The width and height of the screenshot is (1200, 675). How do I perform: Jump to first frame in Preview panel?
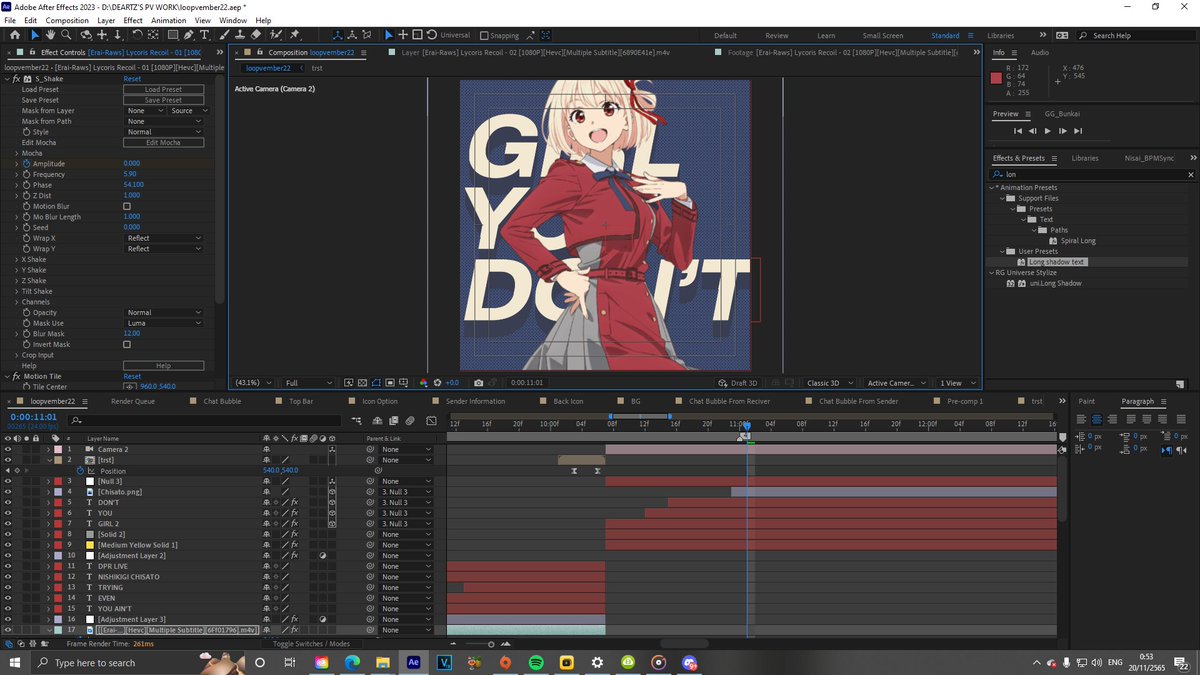[1018, 131]
